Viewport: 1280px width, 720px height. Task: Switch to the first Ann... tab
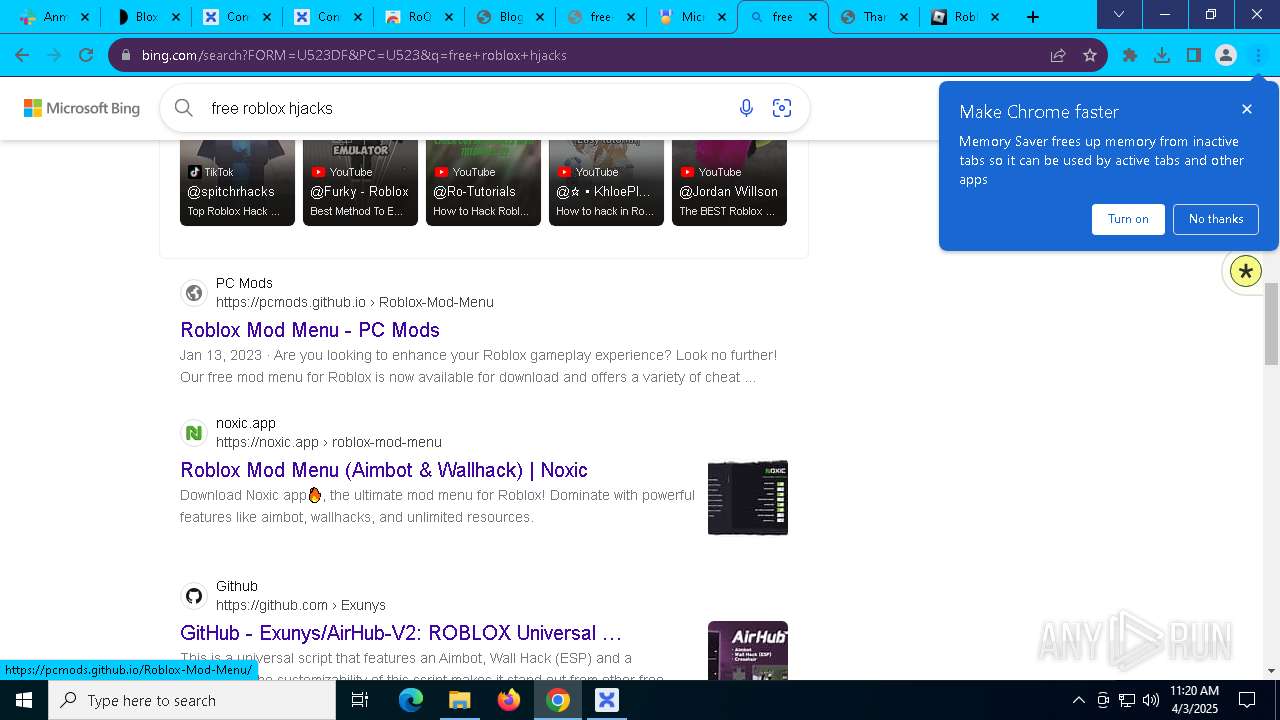[x=56, y=17]
